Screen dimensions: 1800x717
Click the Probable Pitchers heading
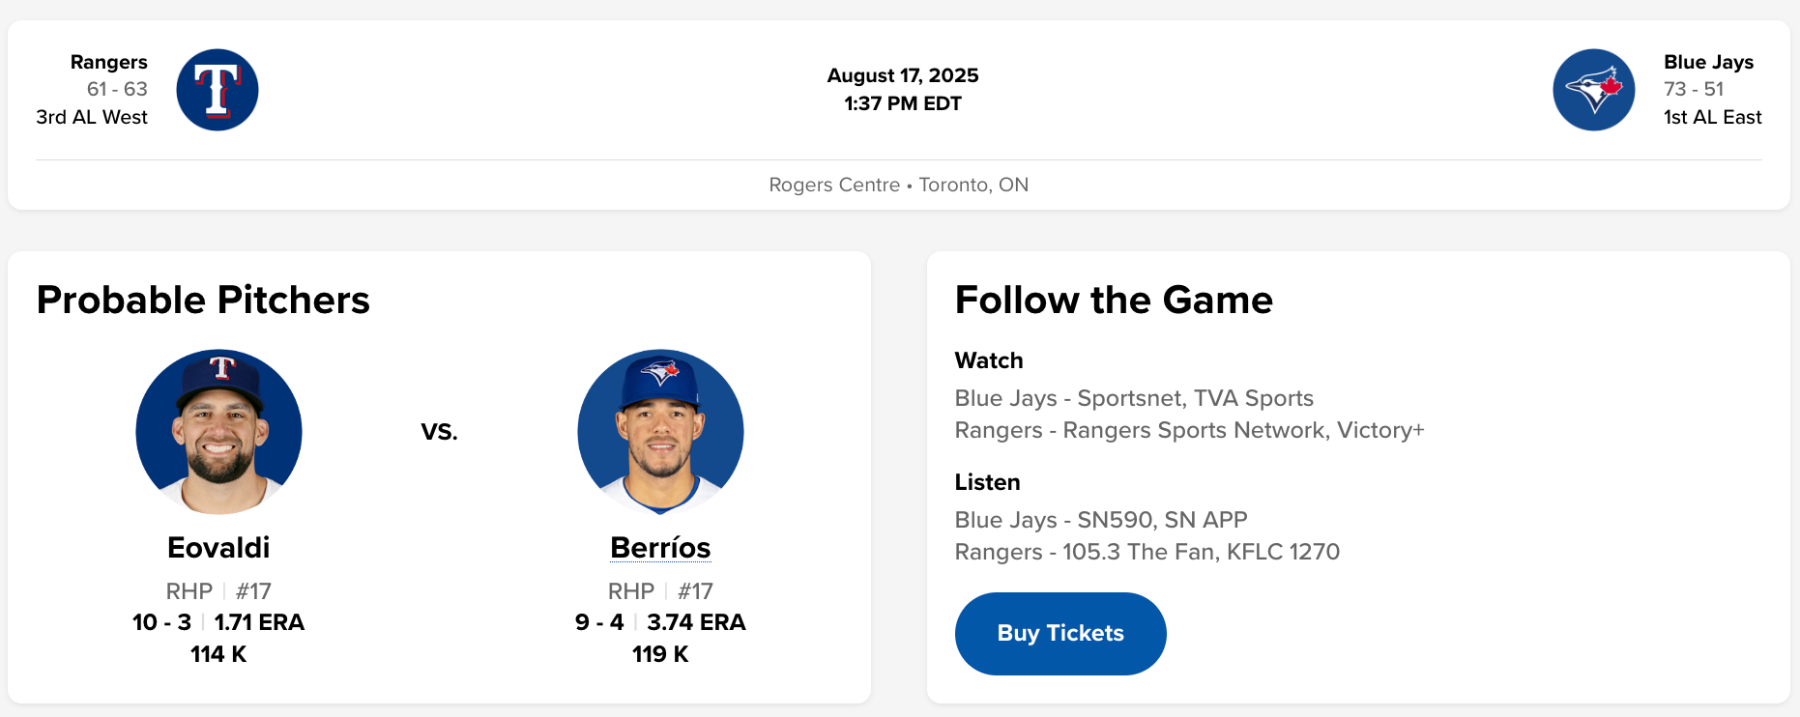[203, 300]
